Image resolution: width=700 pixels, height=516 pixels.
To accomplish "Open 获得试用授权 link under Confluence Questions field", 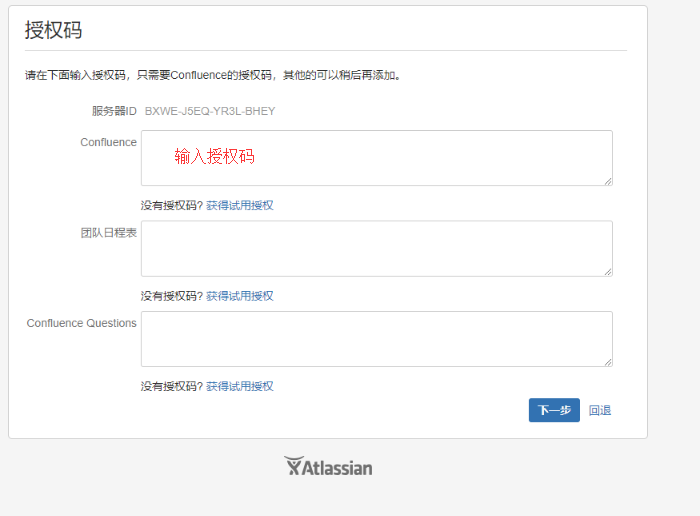I will [240, 386].
